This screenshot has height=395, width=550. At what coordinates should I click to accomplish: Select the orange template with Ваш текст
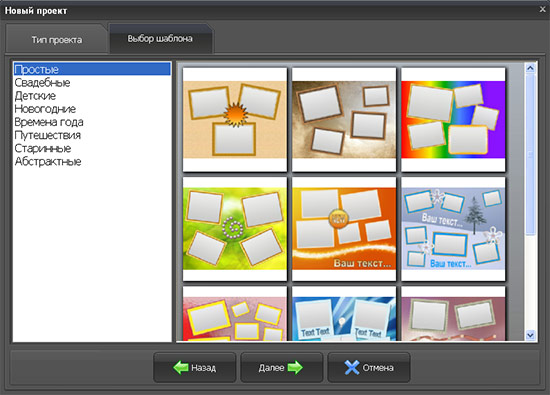[x=344, y=229]
